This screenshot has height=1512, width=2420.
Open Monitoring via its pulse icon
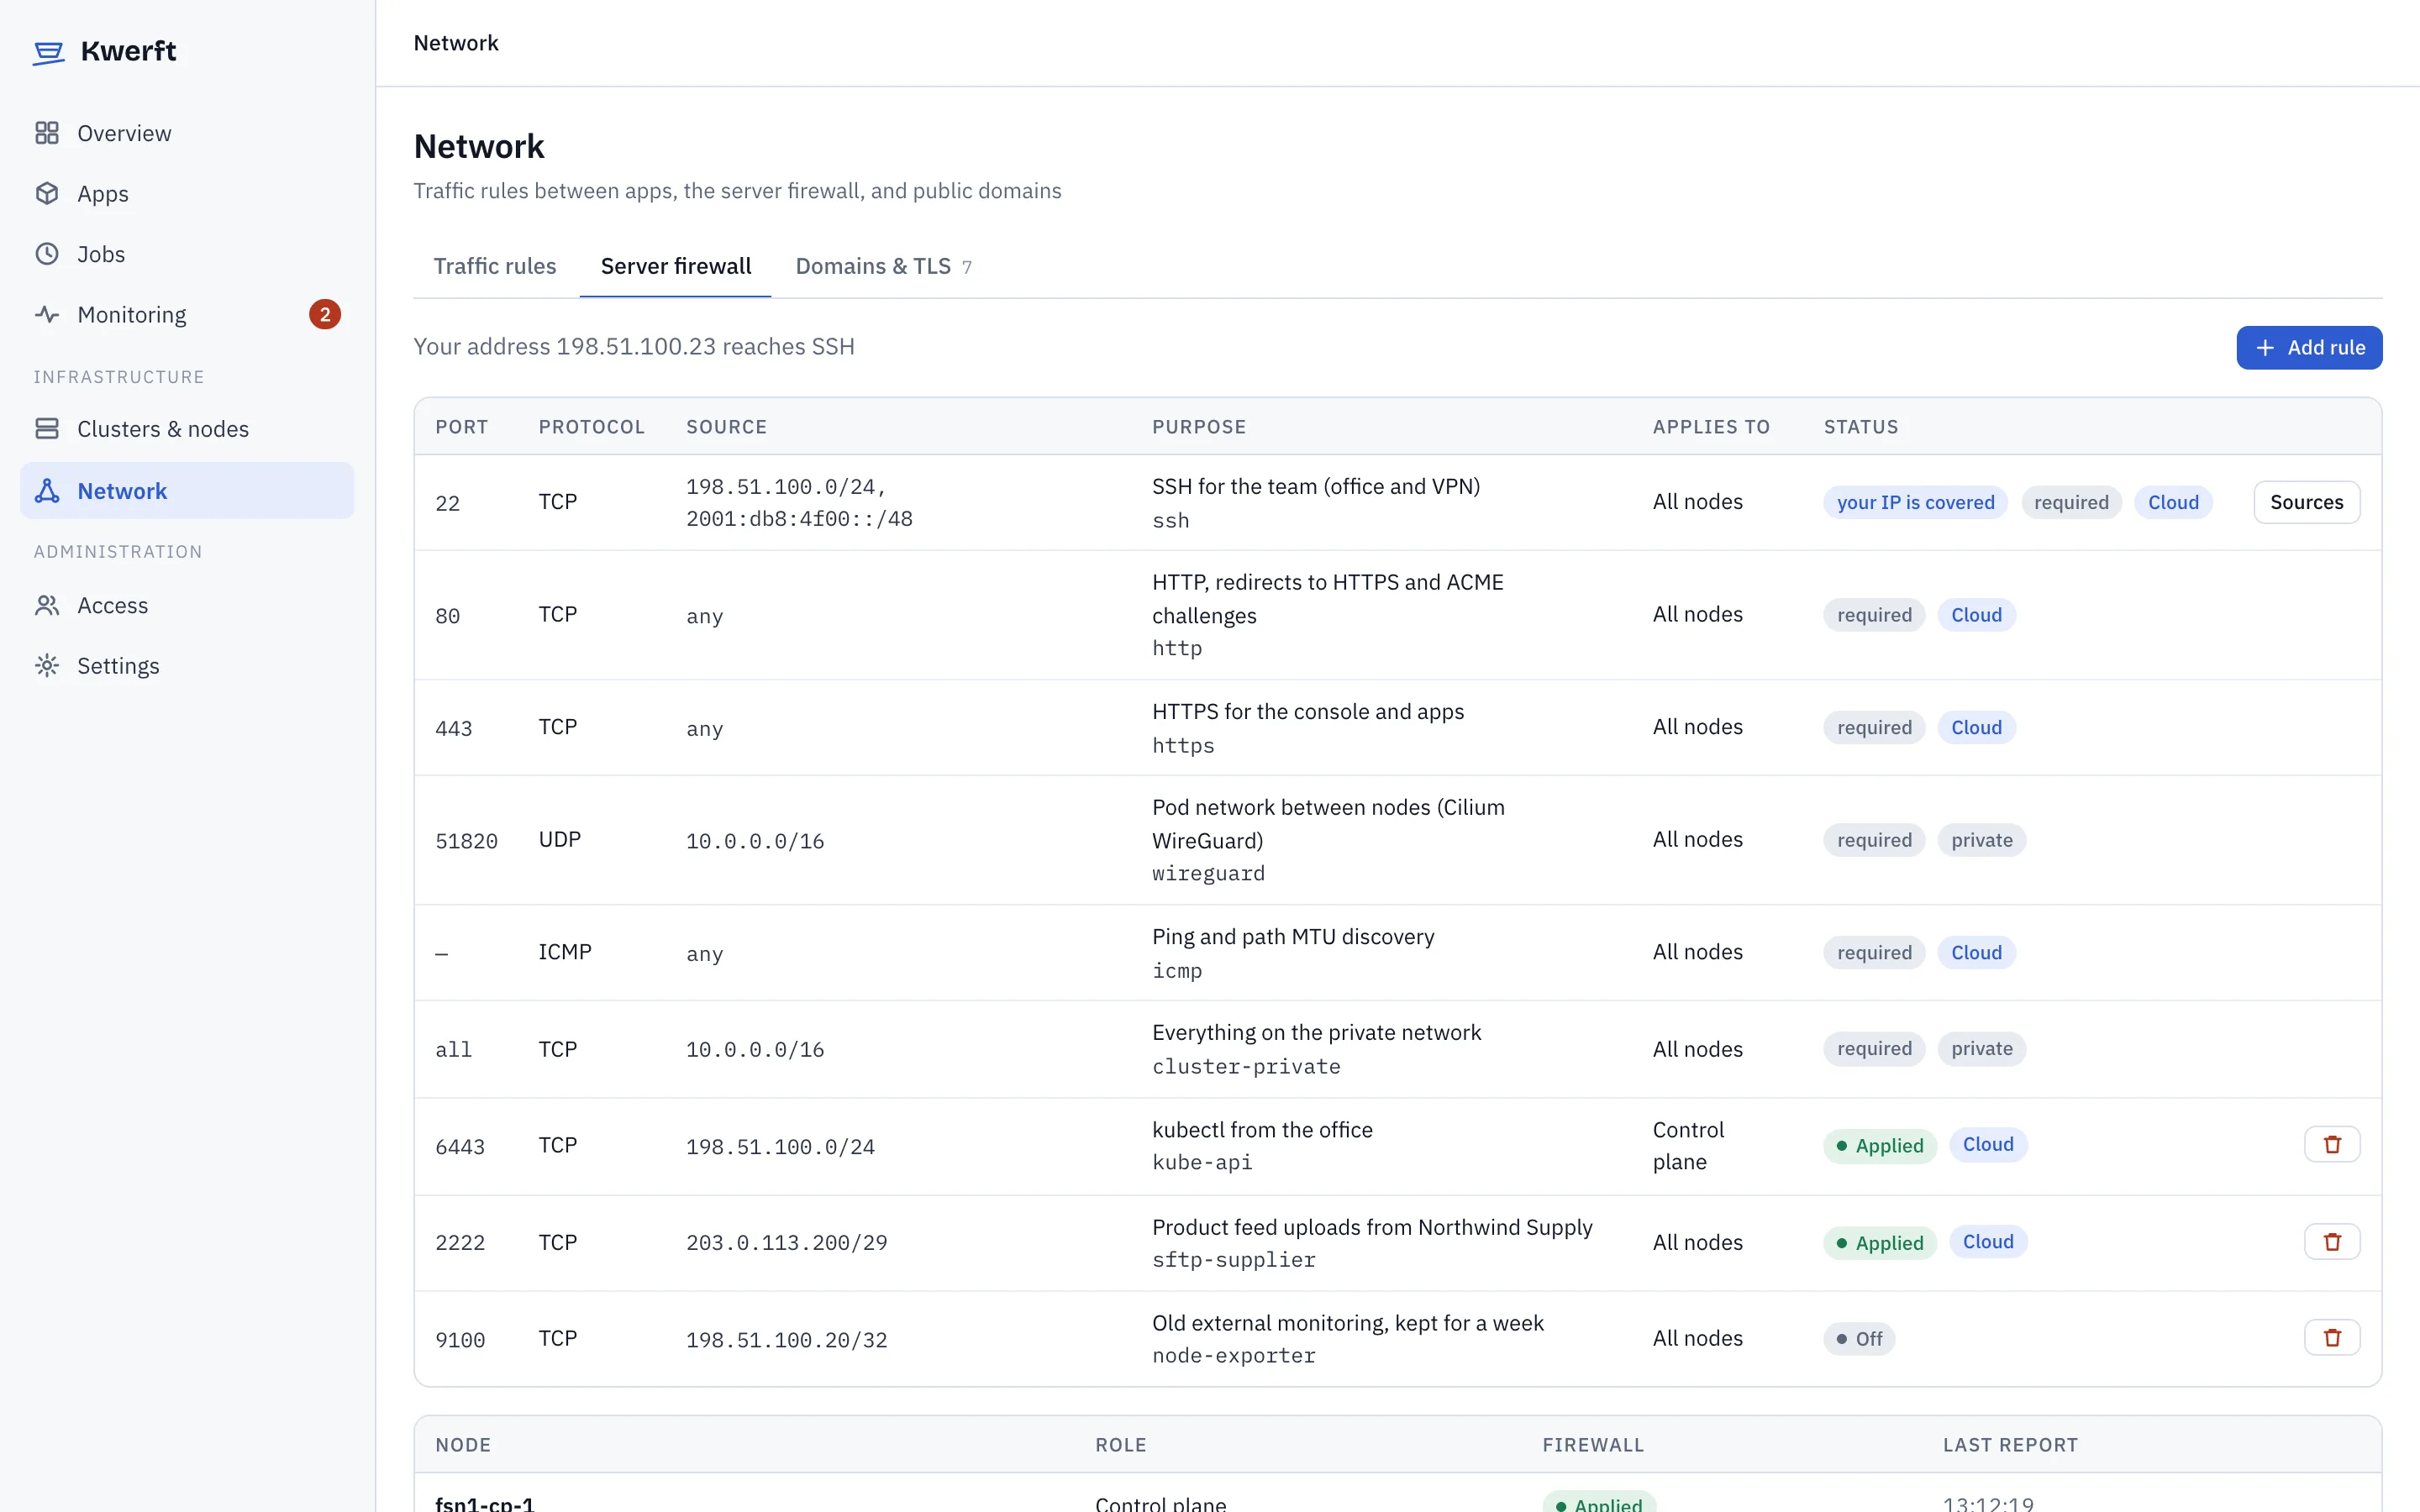tap(47, 314)
